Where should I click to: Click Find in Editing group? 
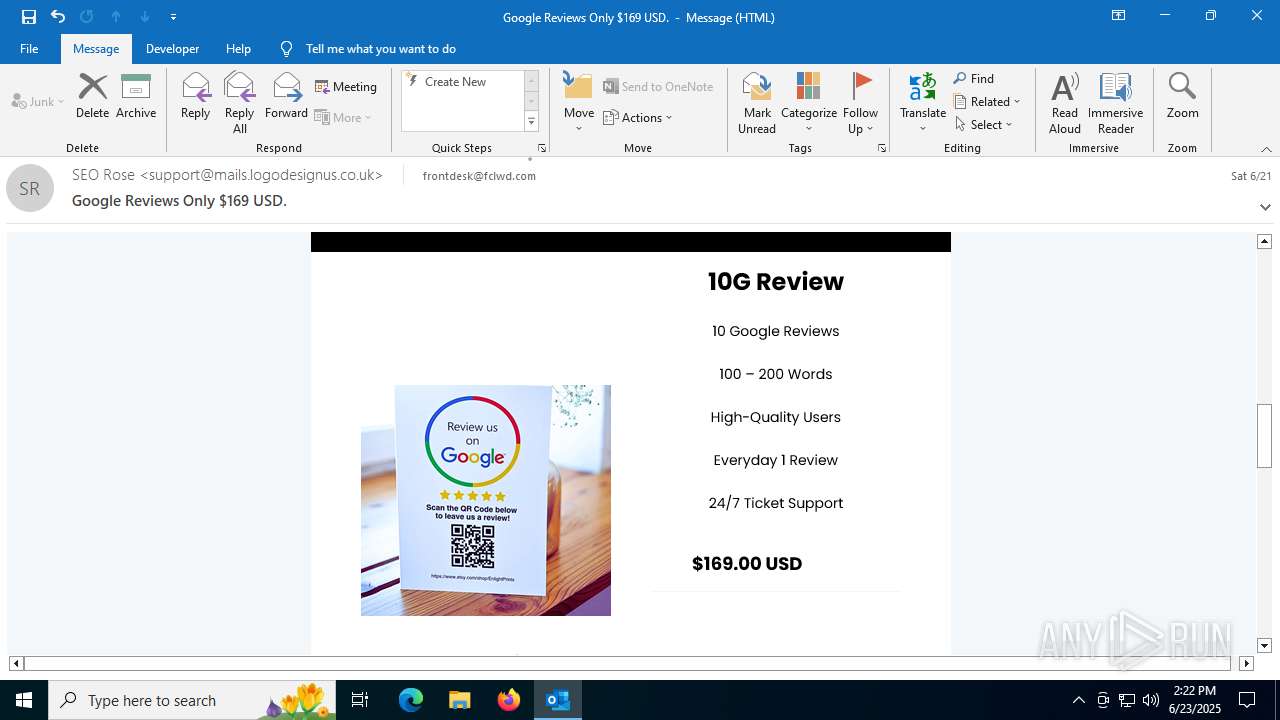[974, 79]
